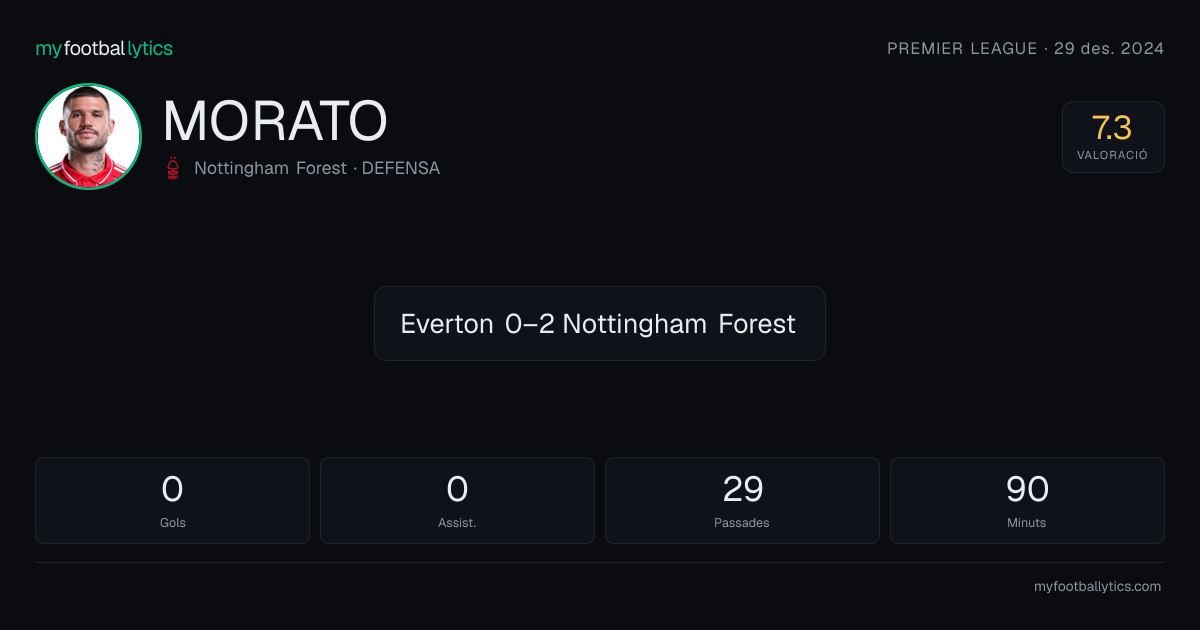Select the MORATO player name heading
This screenshot has width=1200, height=630.
(x=275, y=121)
